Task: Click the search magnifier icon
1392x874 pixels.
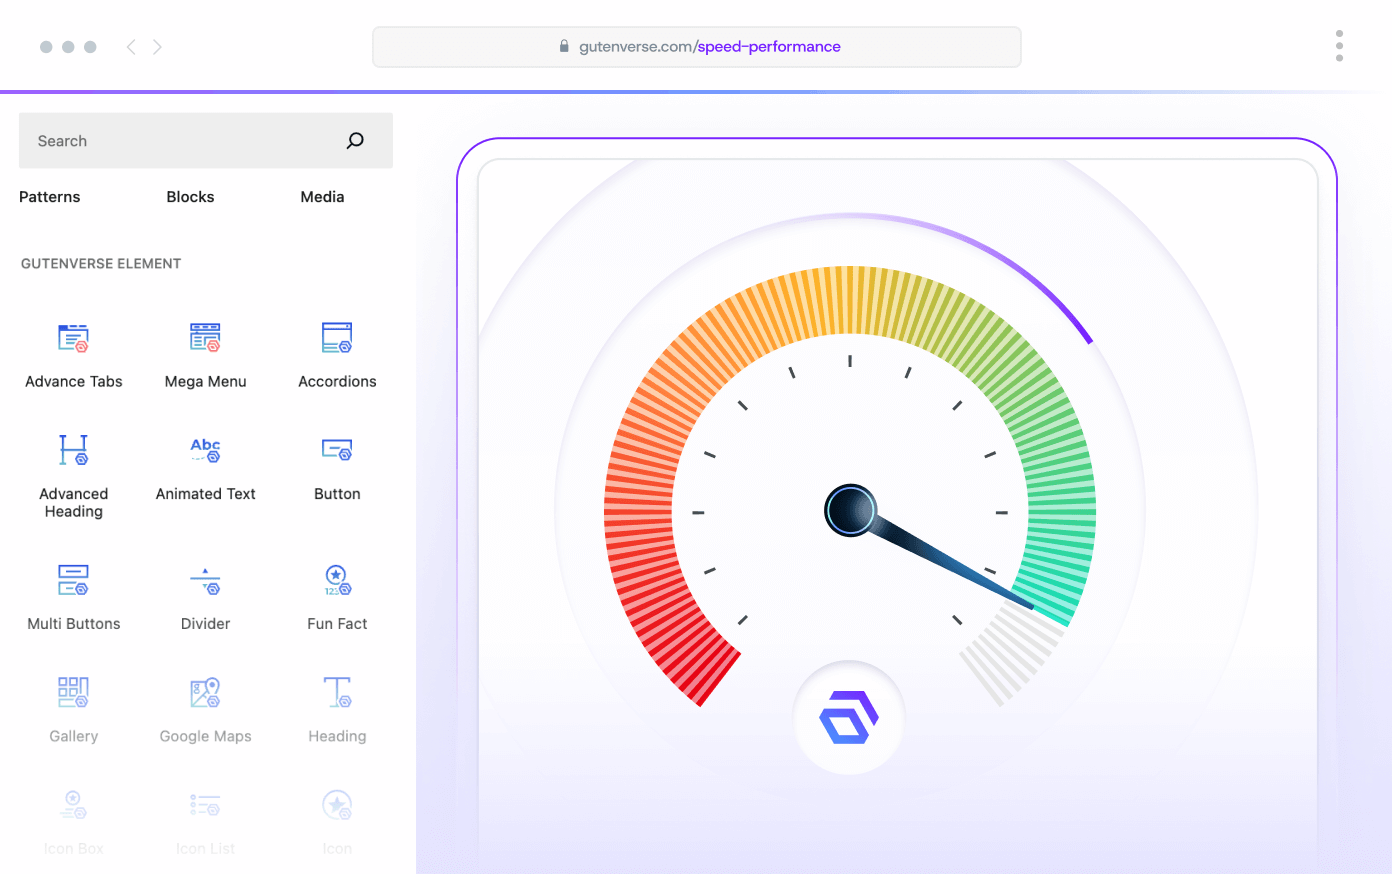Action: pos(355,141)
